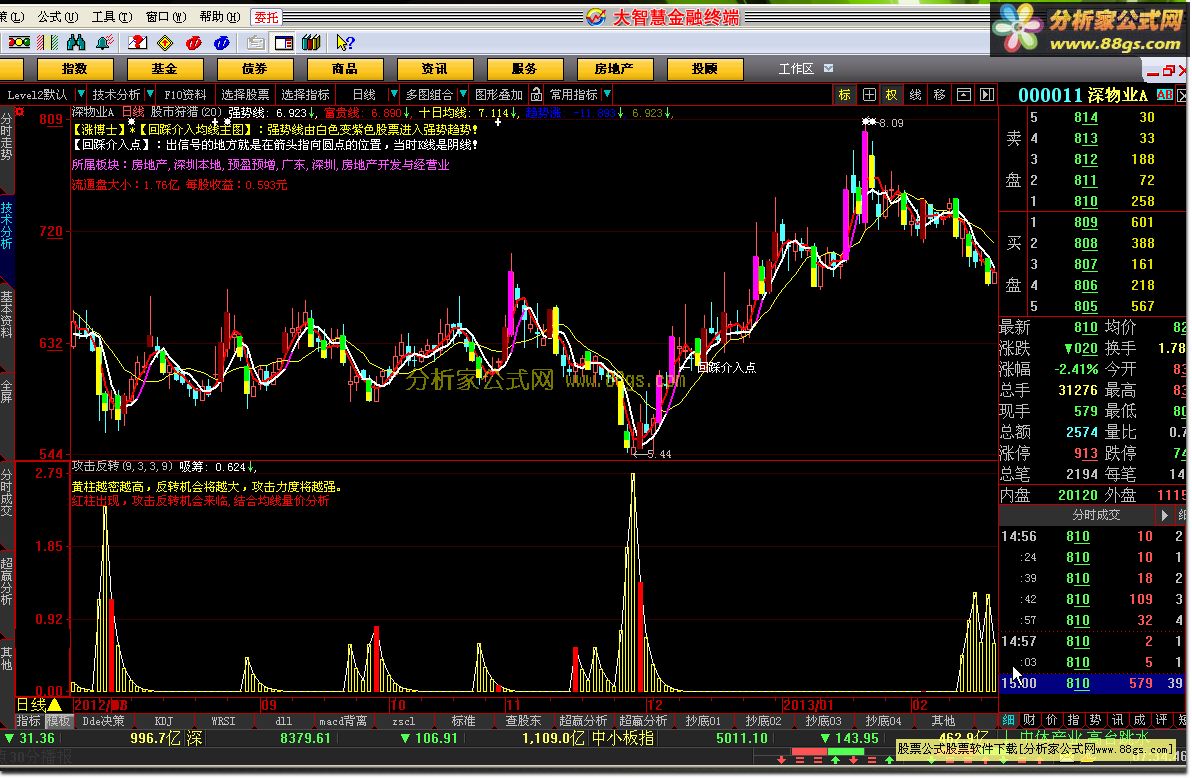1192x778 pixels.
Task: Toggle the 移 move button
Action: click(940, 94)
